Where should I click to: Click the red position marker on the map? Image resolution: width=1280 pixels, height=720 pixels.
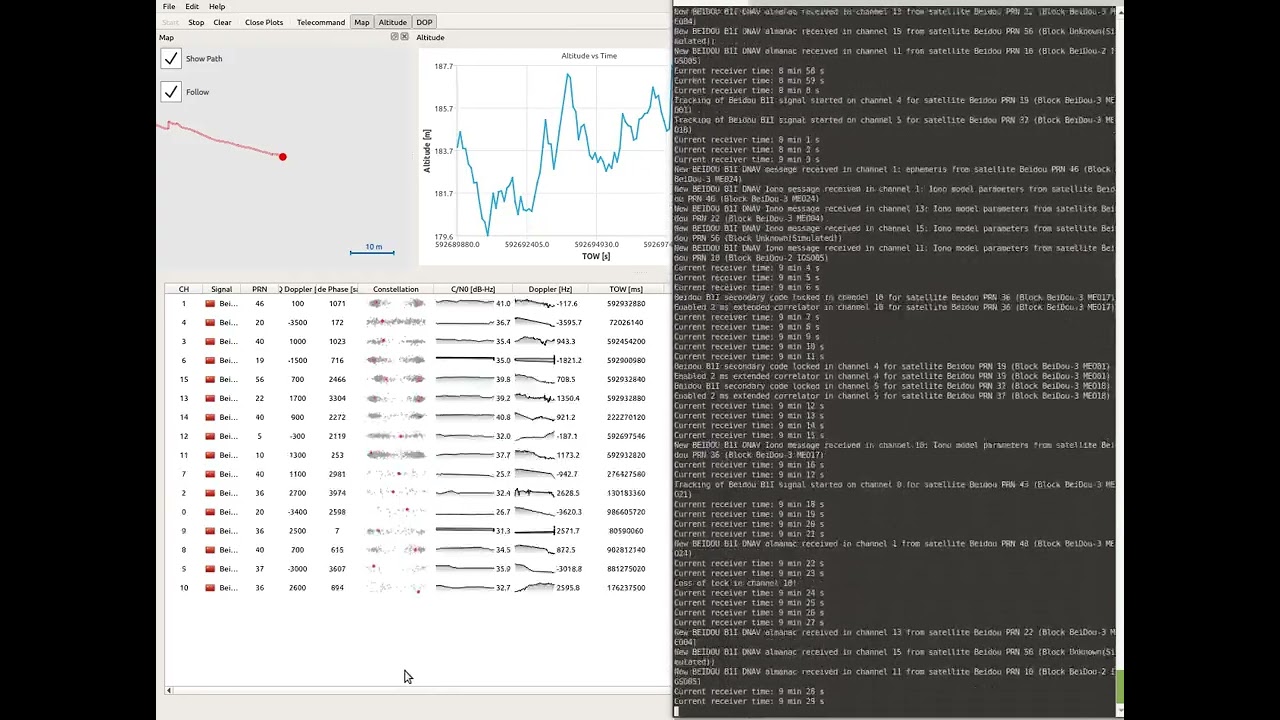click(283, 157)
